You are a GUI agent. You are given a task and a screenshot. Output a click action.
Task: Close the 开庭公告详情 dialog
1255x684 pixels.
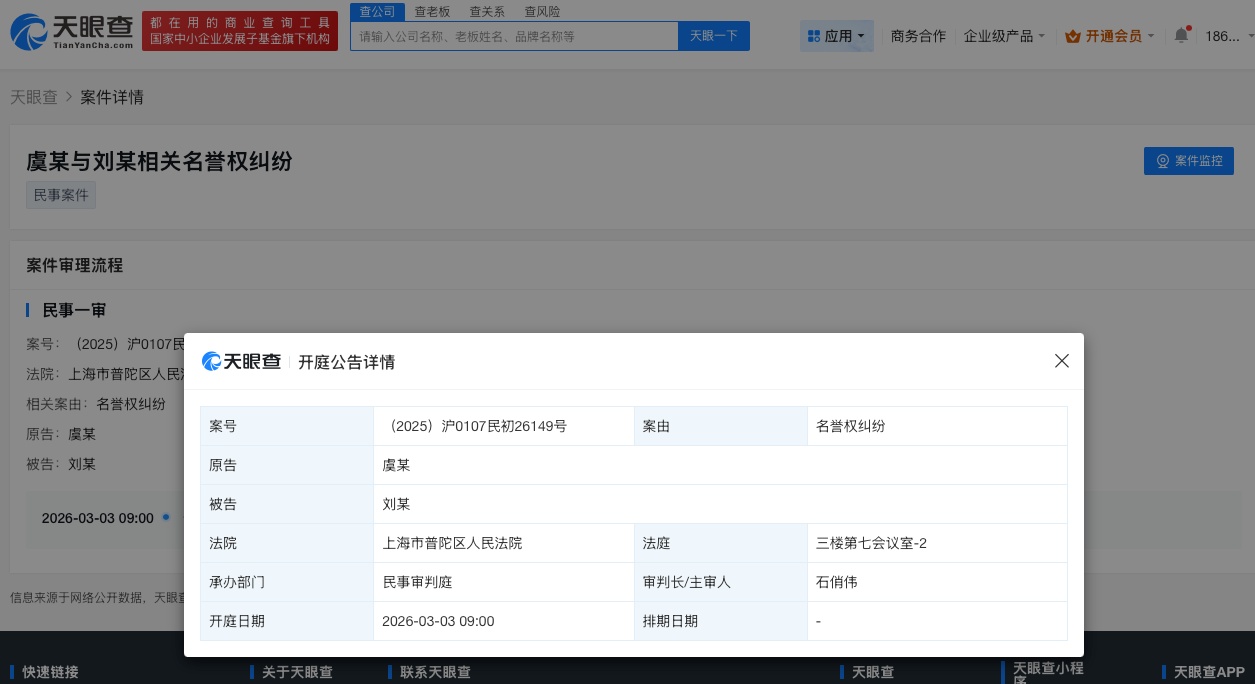pyautogui.click(x=1061, y=361)
